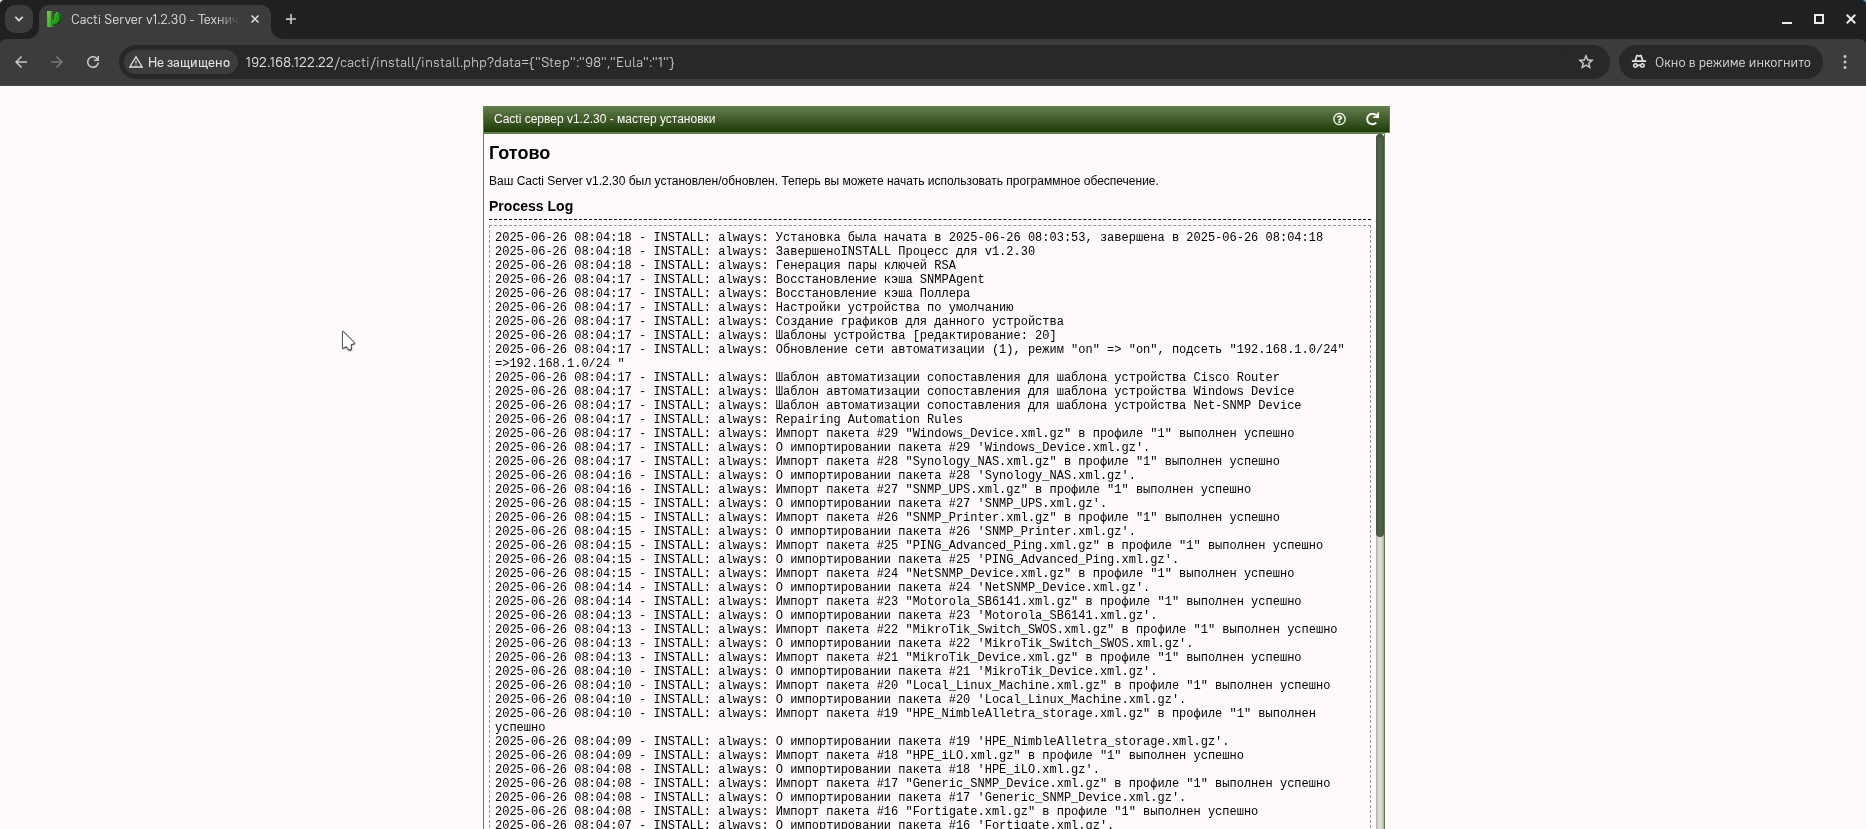The width and height of the screenshot is (1866, 829).
Task: Go back in browser history
Action: 21,62
